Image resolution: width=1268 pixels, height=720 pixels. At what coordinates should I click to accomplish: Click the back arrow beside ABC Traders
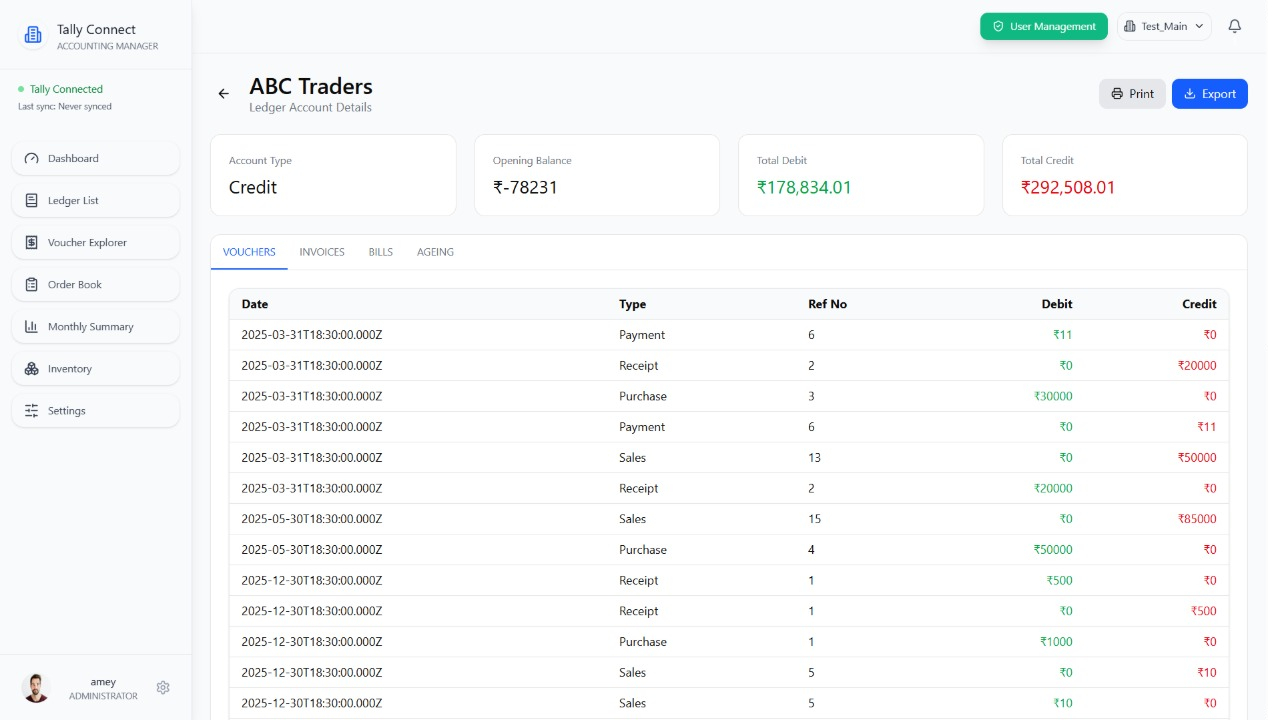click(x=224, y=94)
